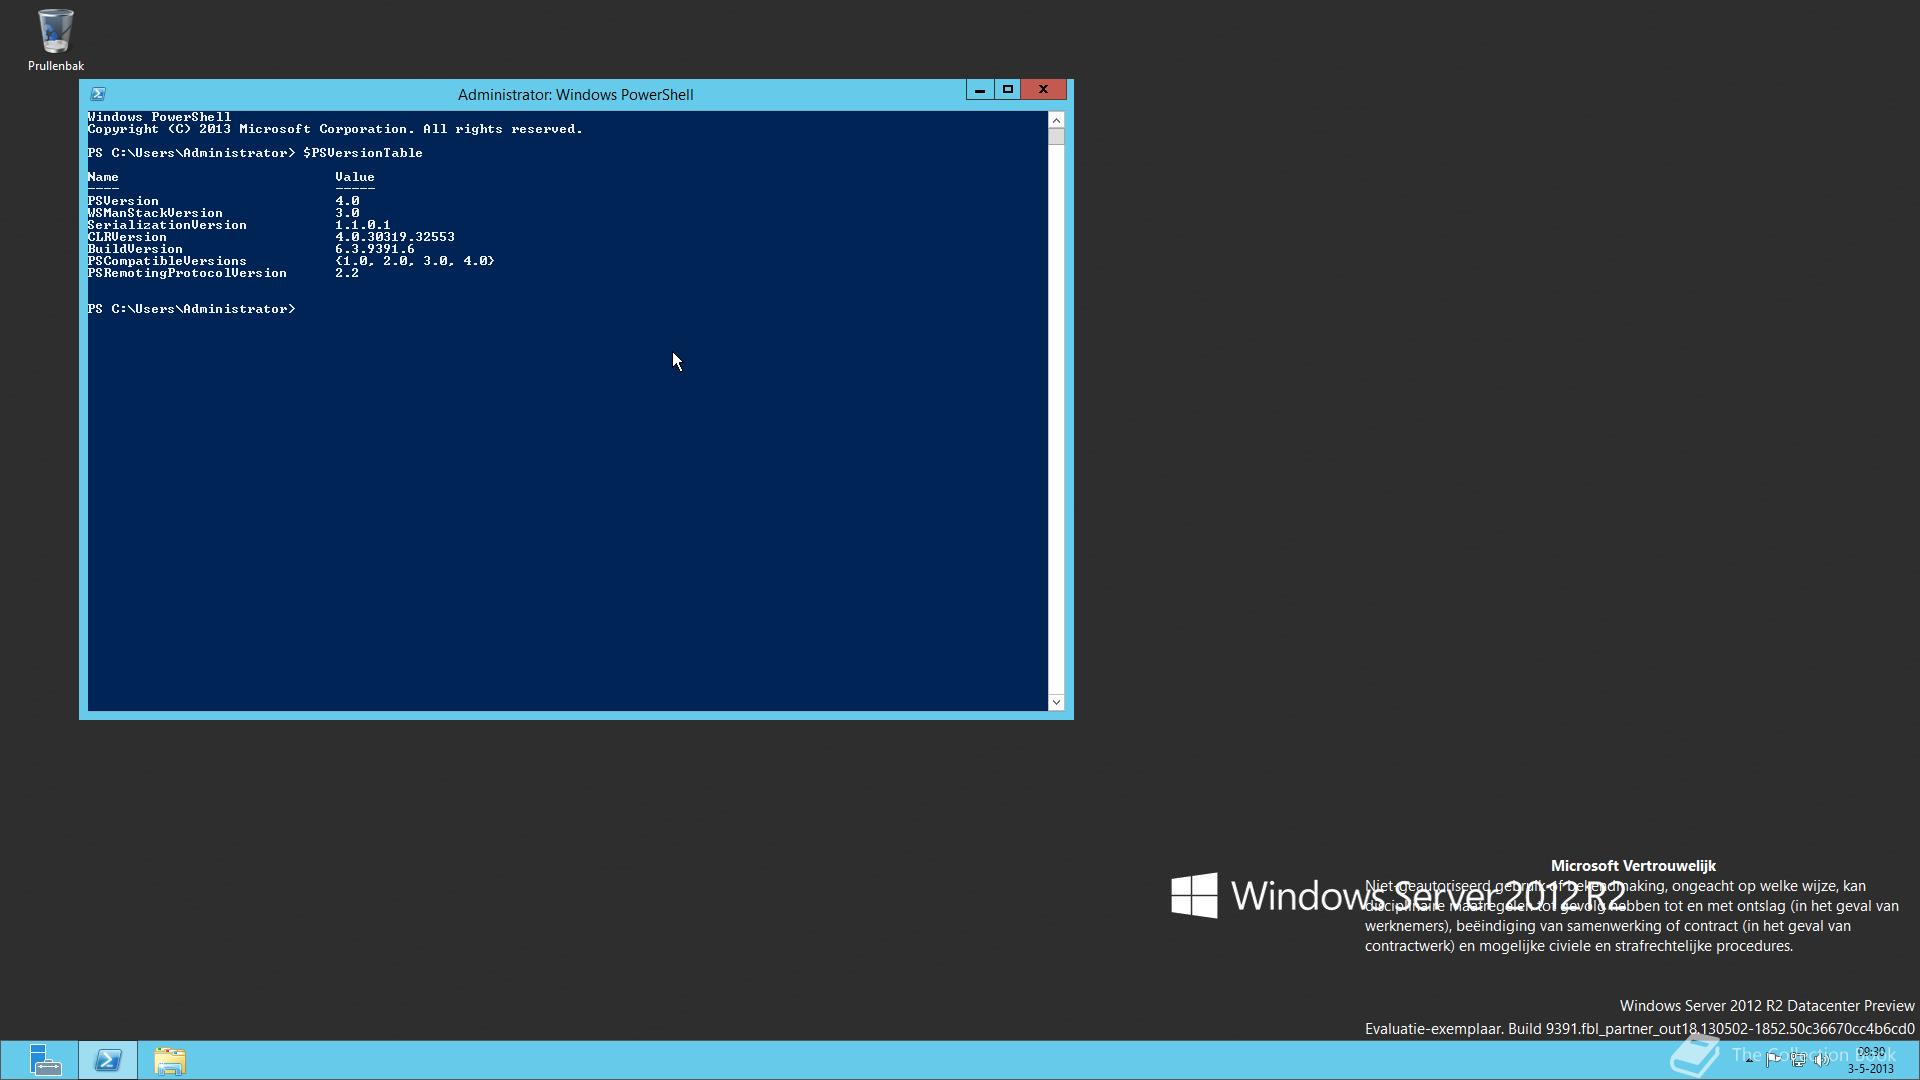Viewport: 1920px width, 1080px height.
Task: Show hidden tray icons arrow
Action: pyautogui.click(x=1749, y=1060)
